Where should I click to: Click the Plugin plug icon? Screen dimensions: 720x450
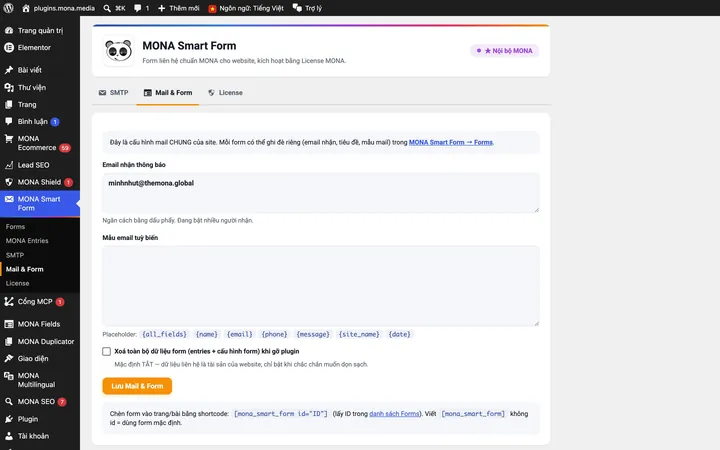[9, 419]
